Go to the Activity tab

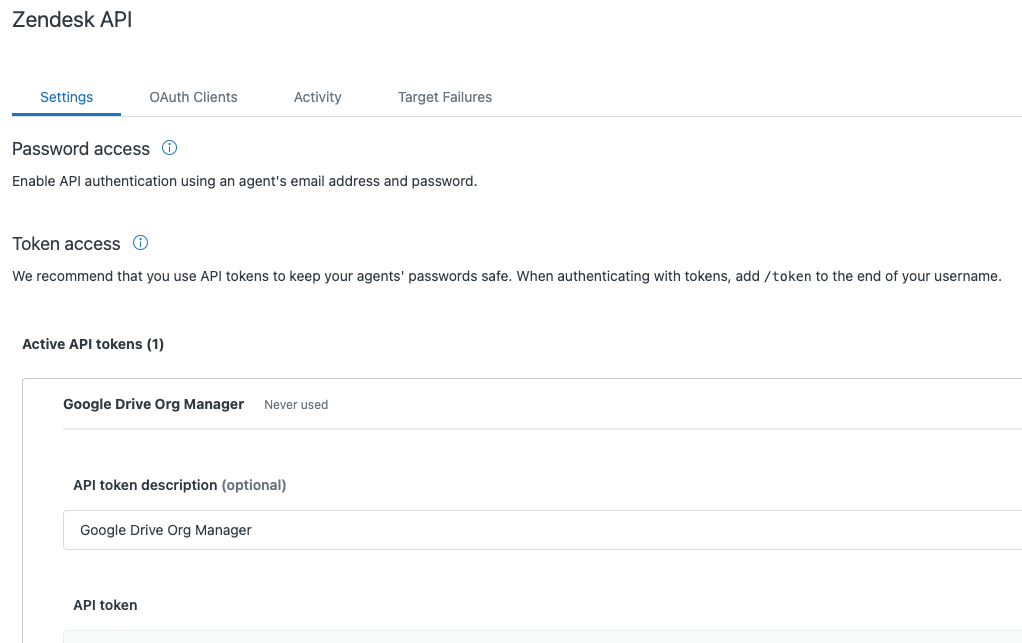[x=317, y=97]
